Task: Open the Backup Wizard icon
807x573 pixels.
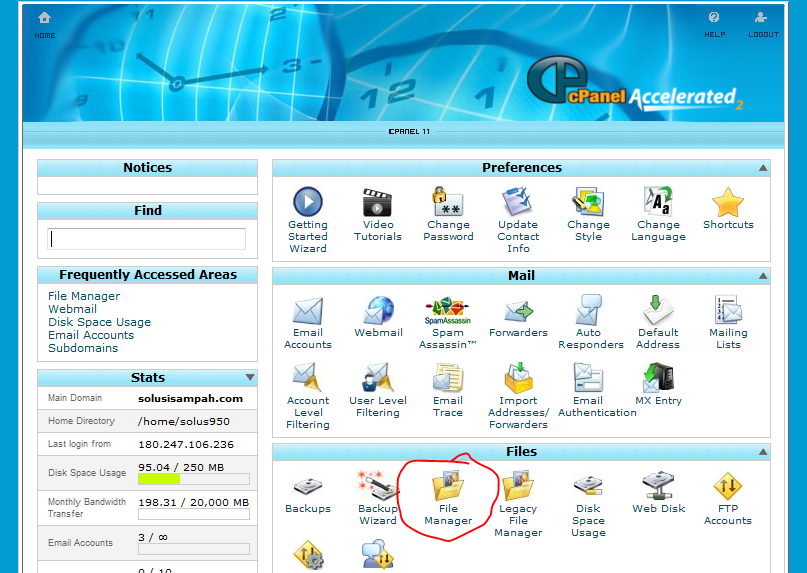Action: coord(377,485)
